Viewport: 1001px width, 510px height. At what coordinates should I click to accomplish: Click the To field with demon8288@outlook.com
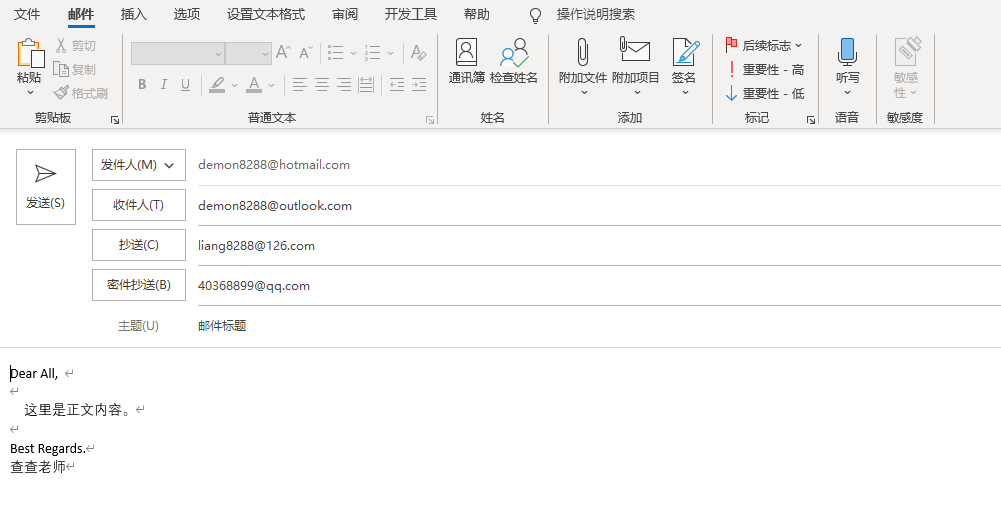point(599,206)
